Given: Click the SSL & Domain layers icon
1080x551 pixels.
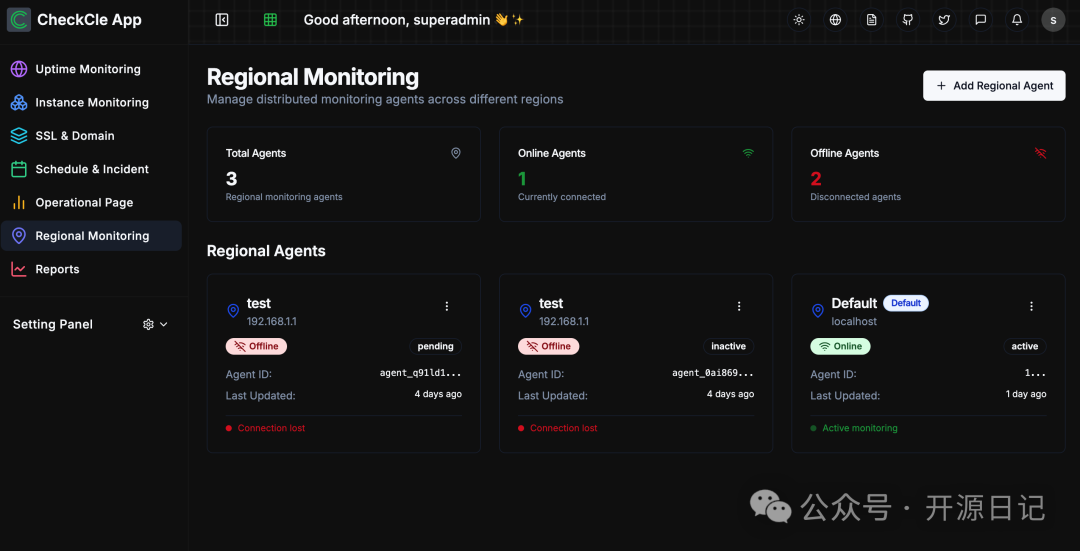Looking at the screenshot, I should point(19,136).
